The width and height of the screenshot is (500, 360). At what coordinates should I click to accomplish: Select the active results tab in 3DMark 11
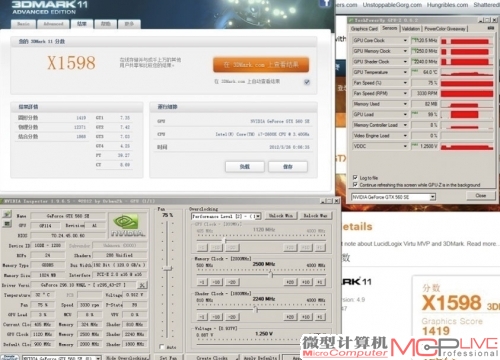pyautogui.click(x=82, y=24)
